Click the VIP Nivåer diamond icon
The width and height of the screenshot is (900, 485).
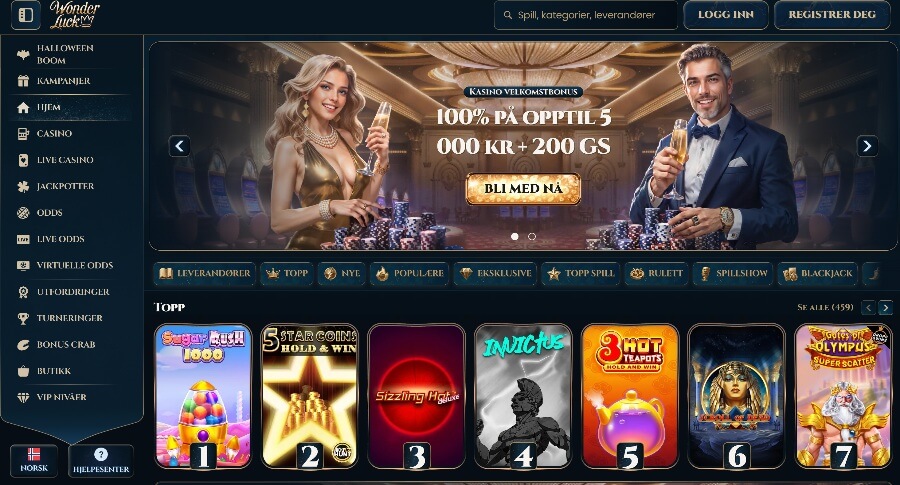(x=23, y=397)
